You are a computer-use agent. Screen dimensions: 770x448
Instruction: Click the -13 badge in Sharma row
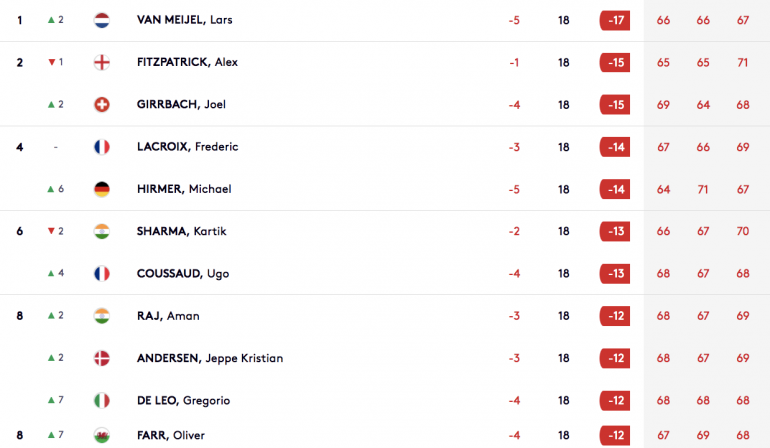(615, 231)
